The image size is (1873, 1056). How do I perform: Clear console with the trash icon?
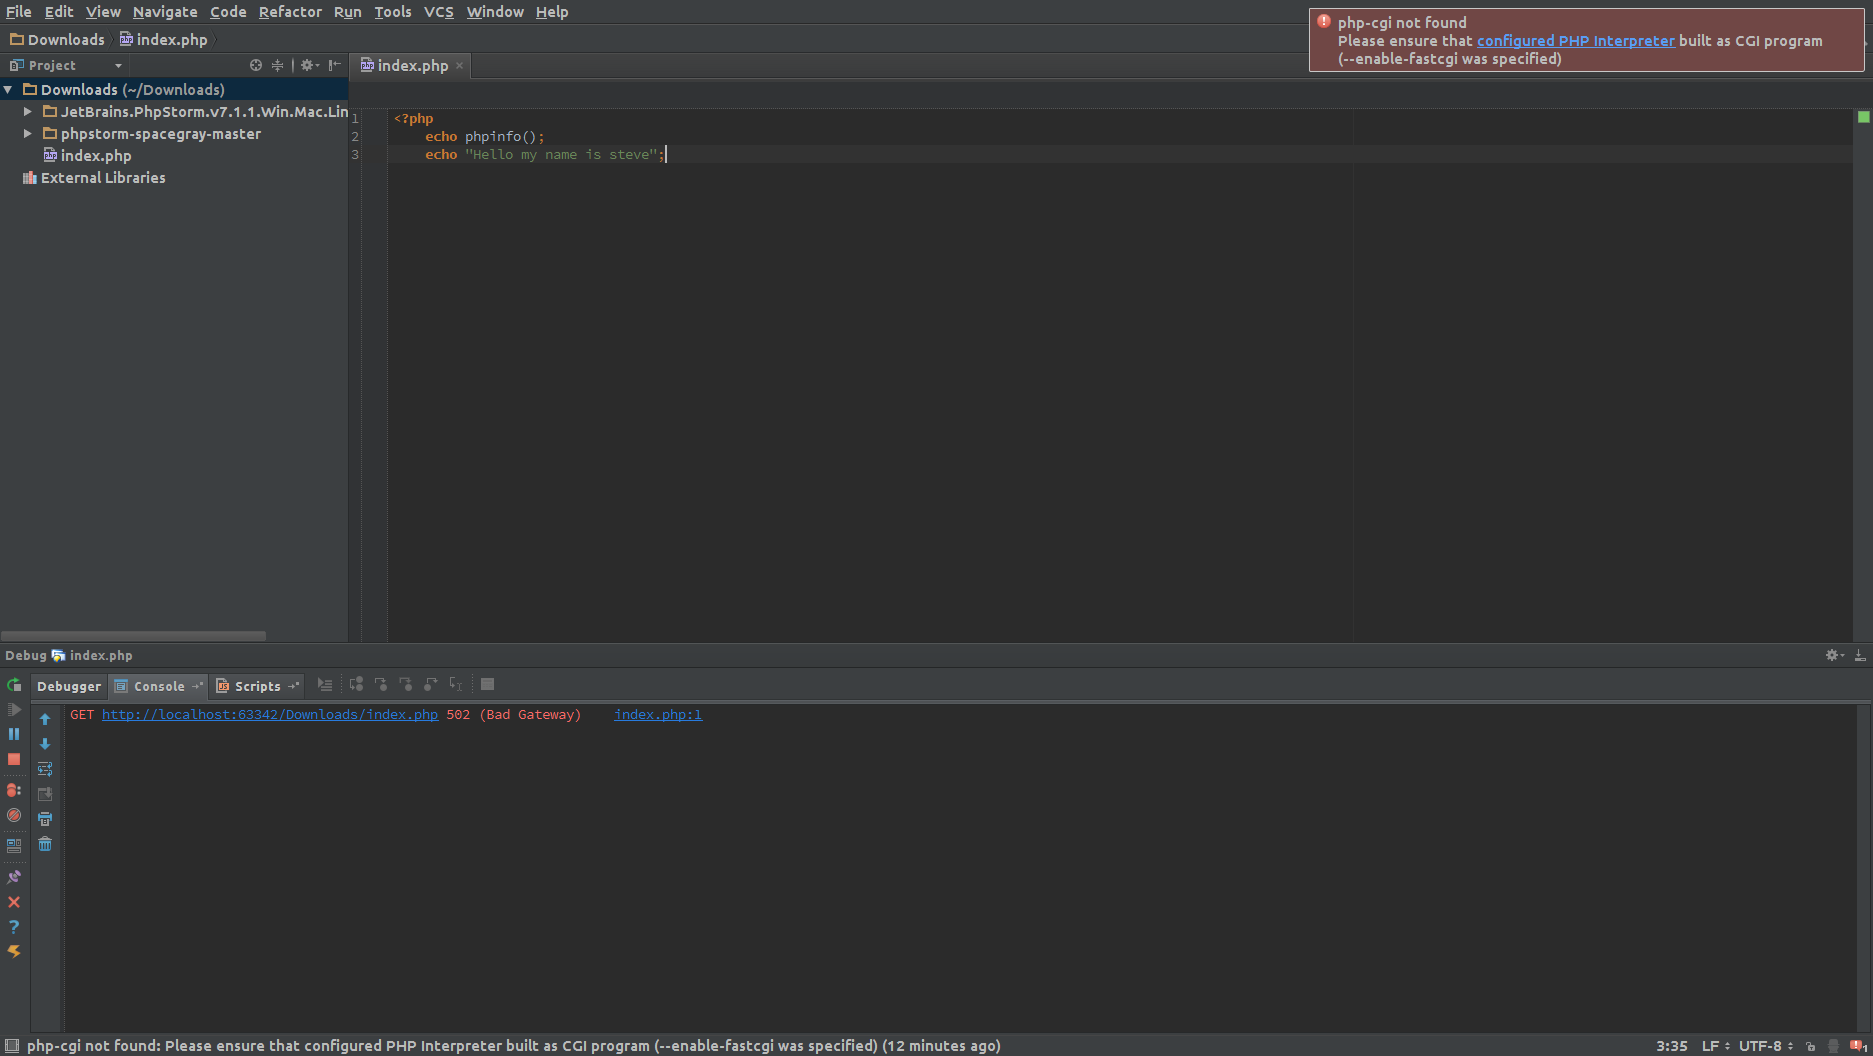coord(45,844)
